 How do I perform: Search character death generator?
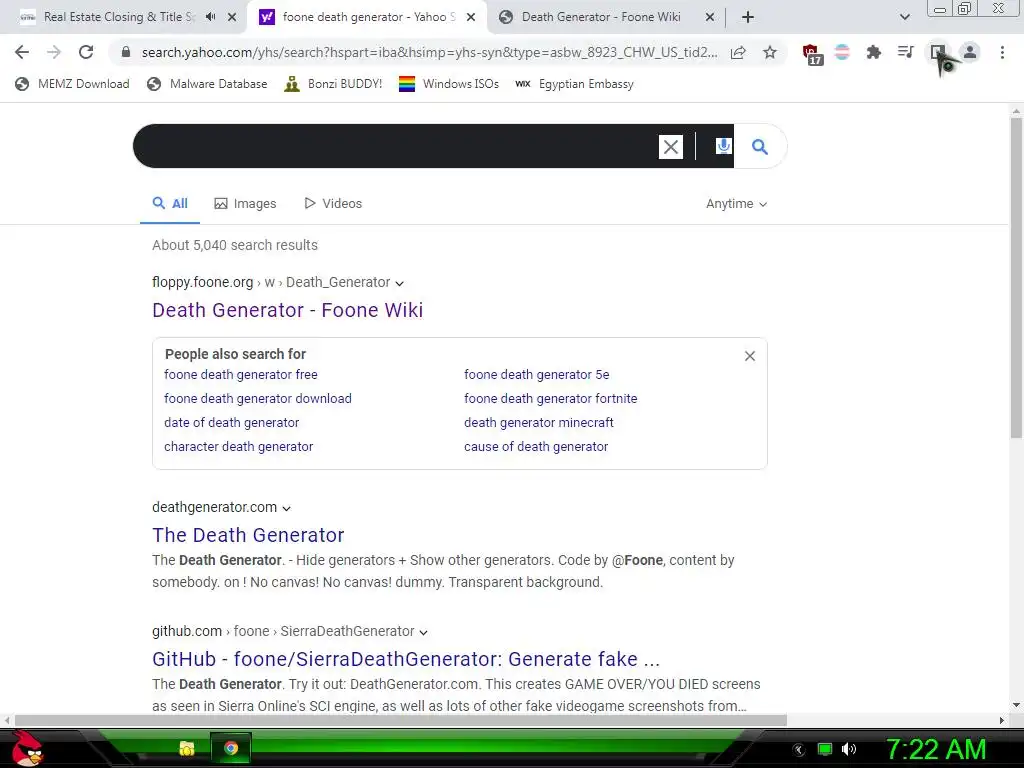[238, 447]
